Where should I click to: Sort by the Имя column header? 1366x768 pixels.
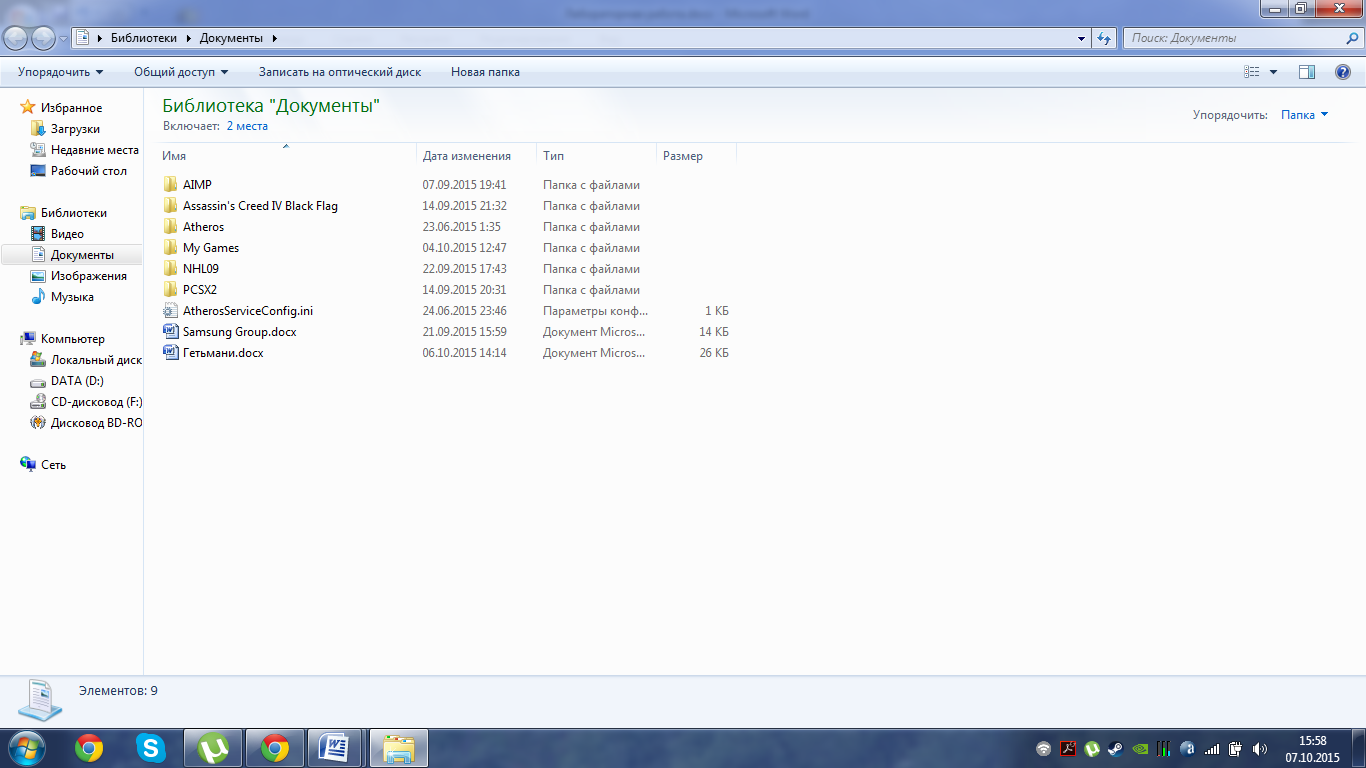coord(288,156)
